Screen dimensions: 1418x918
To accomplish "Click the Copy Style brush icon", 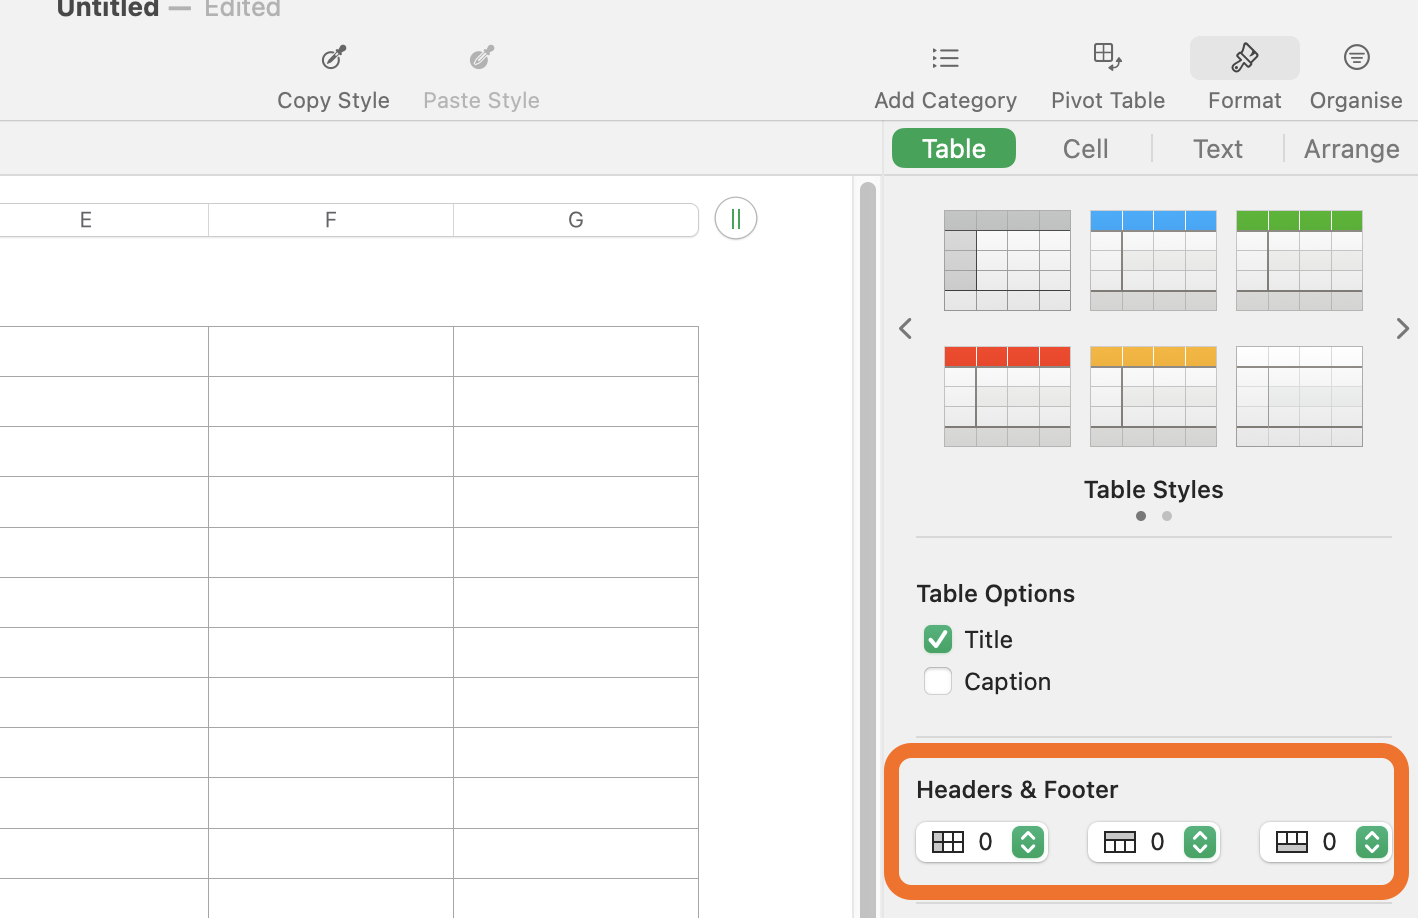I will [333, 58].
